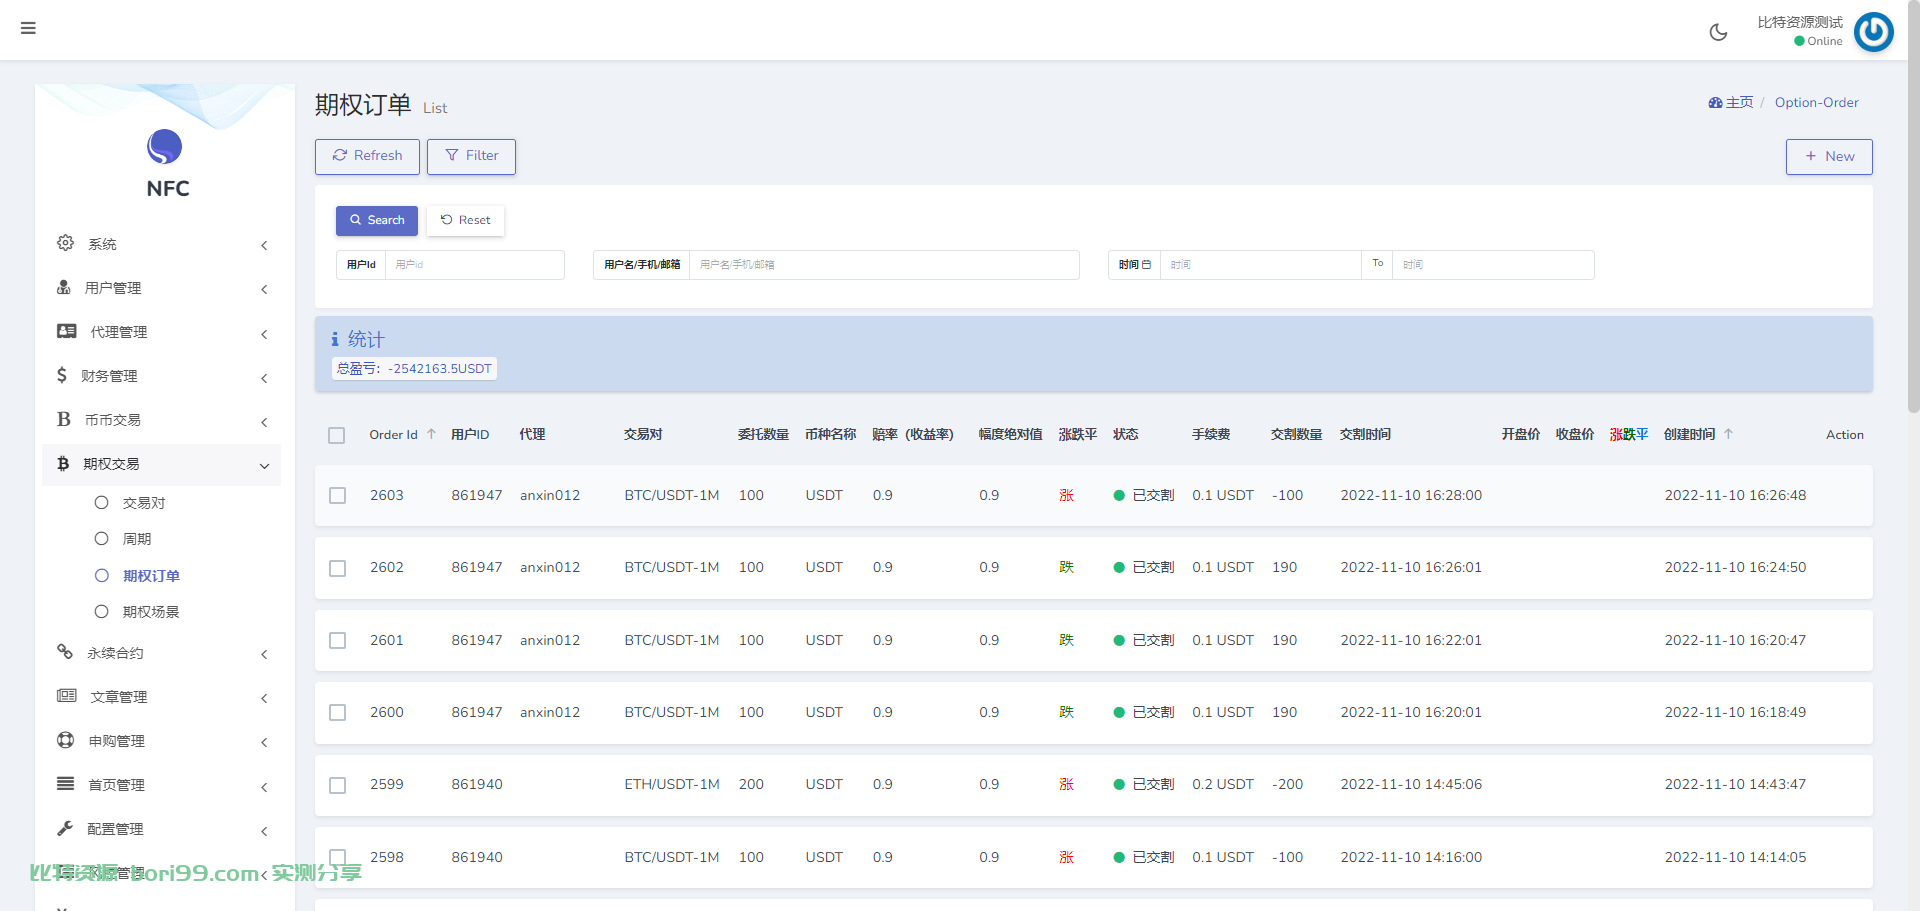1920x911 pixels.
Task: Expand the 代理管理 menu chevron
Action: 264,334
